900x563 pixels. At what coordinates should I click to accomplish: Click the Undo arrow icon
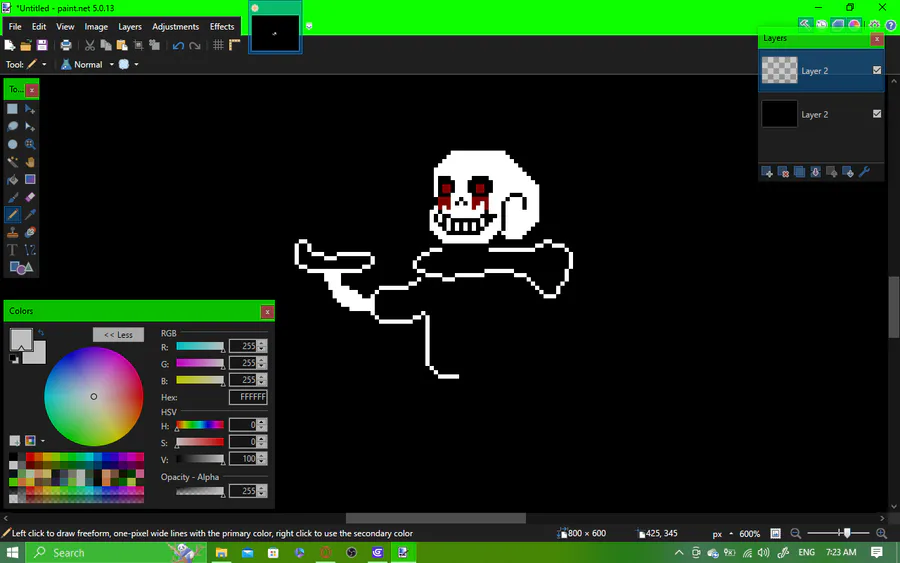[178, 45]
